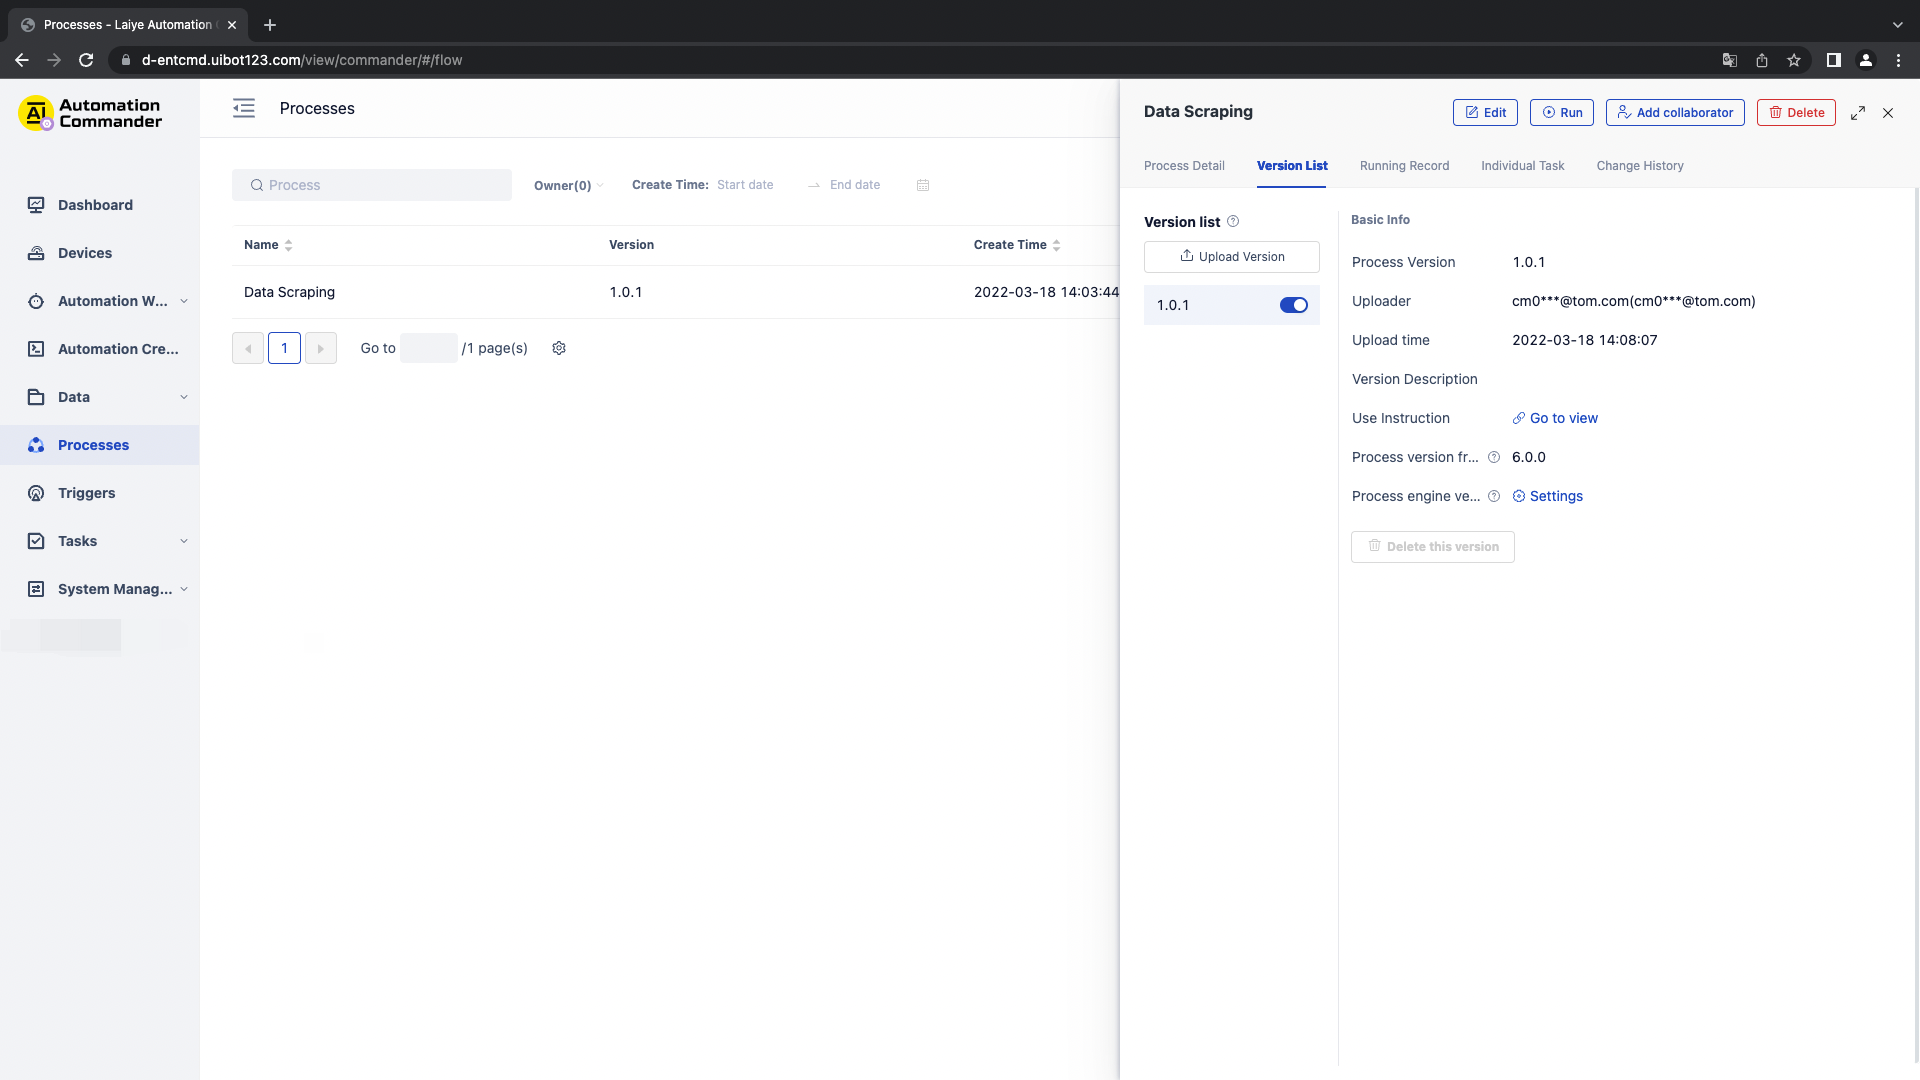Click next page arrow

(x=320, y=348)
